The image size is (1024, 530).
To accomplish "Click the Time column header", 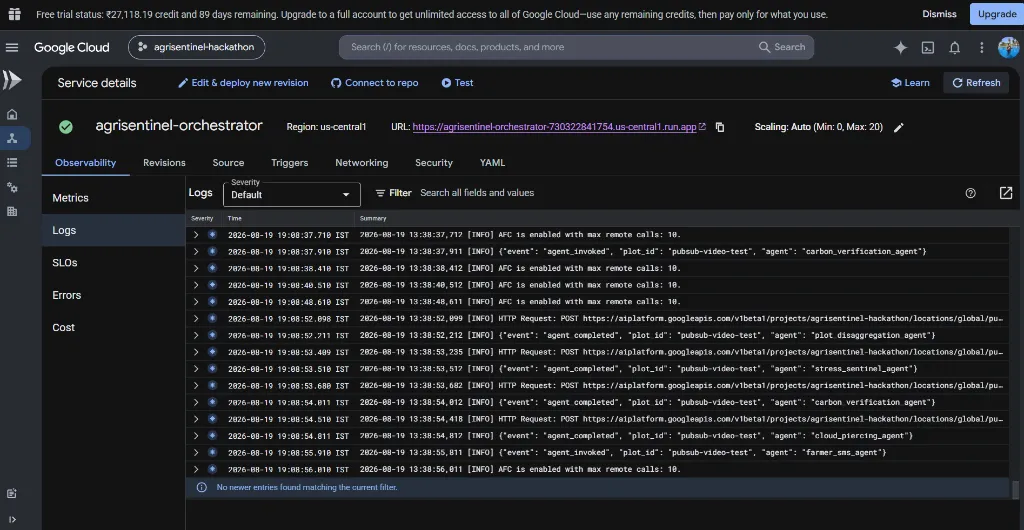I will click(235, 219).
